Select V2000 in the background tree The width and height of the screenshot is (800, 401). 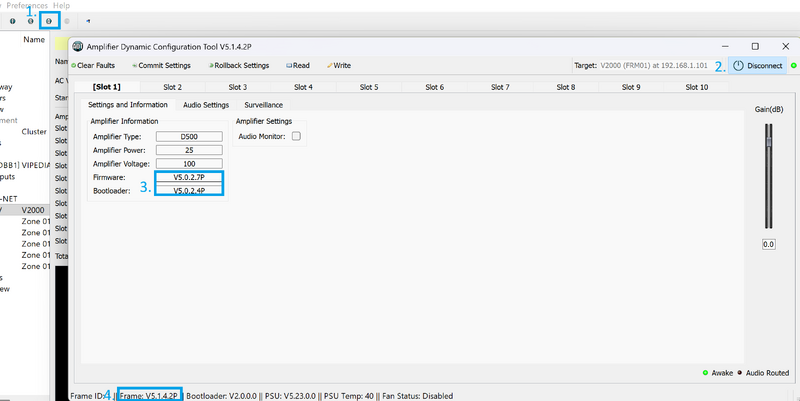[33, 210]
